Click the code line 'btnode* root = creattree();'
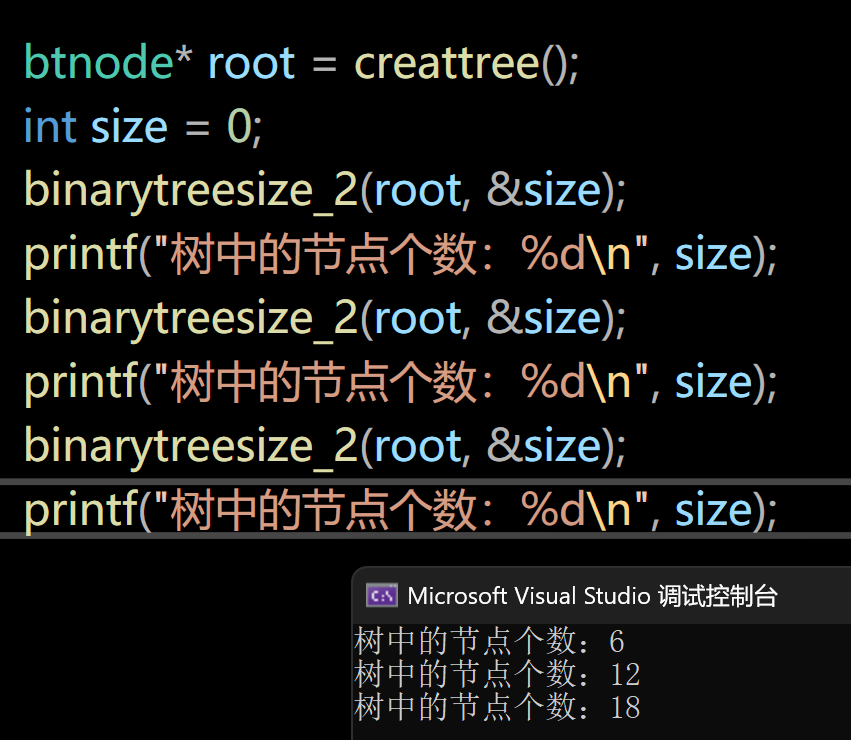The image size is (851, 740). [x=301, y=64]
